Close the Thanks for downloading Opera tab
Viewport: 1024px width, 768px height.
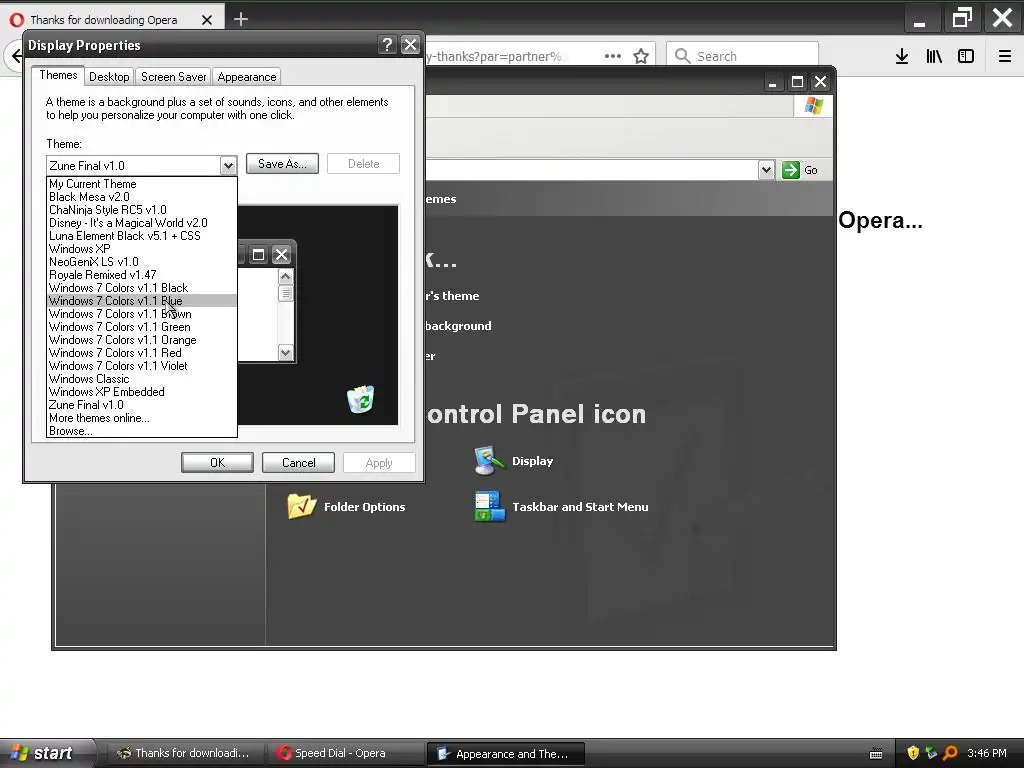click(x=207, y=20)
